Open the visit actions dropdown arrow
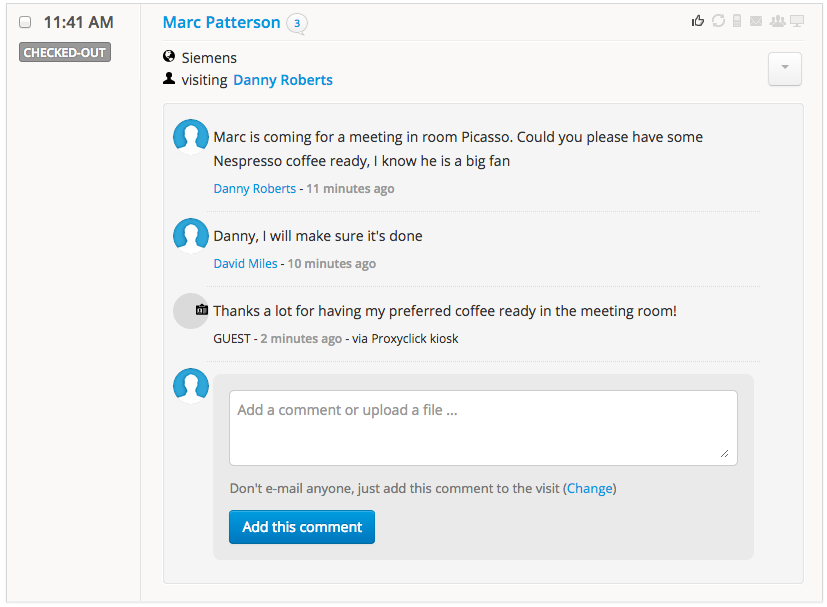This screenshot has width=827, height=607. (x=784, y=68)
